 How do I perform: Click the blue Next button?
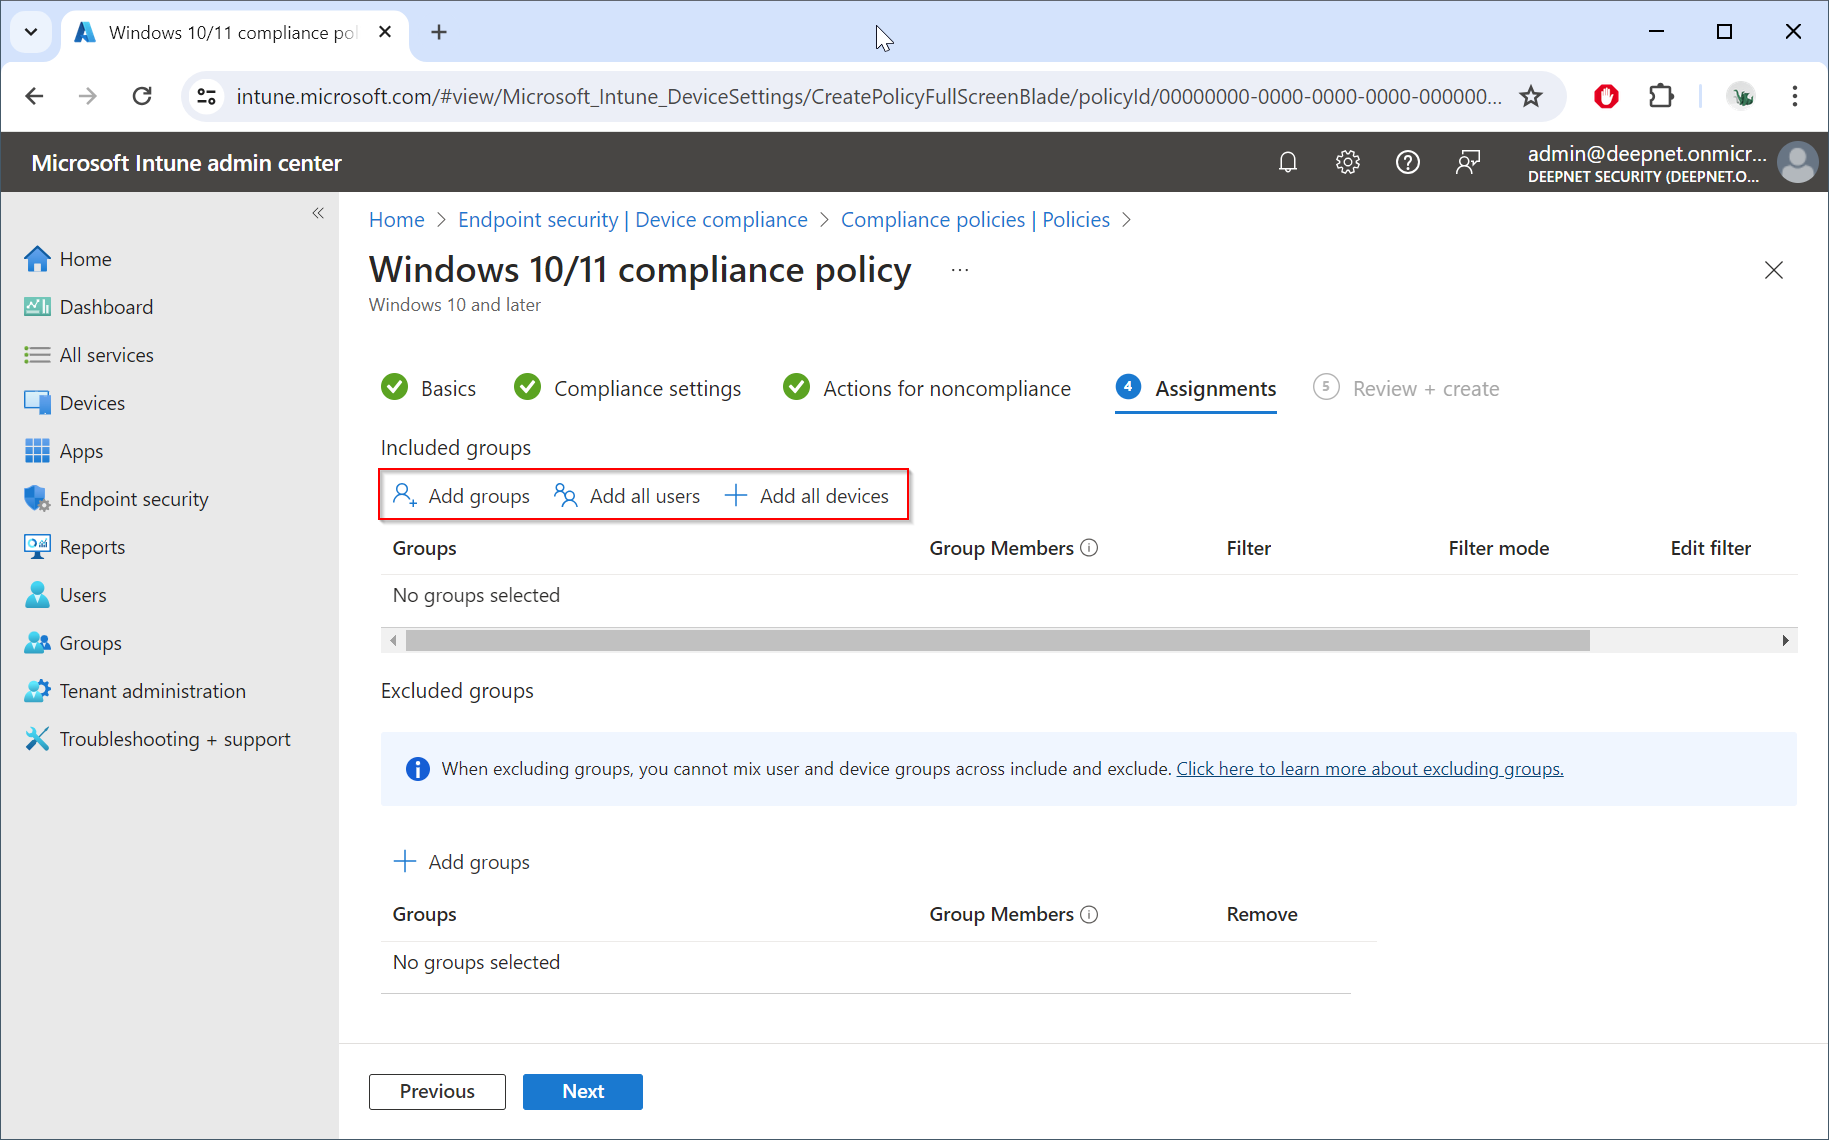tap(582, 1091)
